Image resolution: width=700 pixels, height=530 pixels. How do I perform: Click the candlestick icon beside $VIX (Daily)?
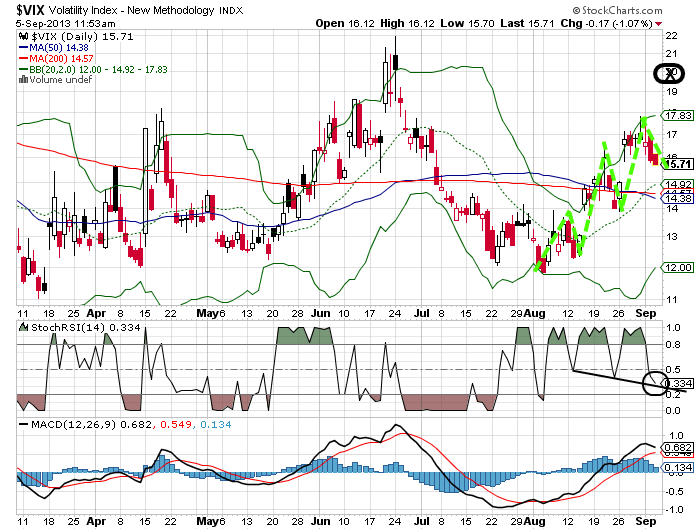(24, 37)
